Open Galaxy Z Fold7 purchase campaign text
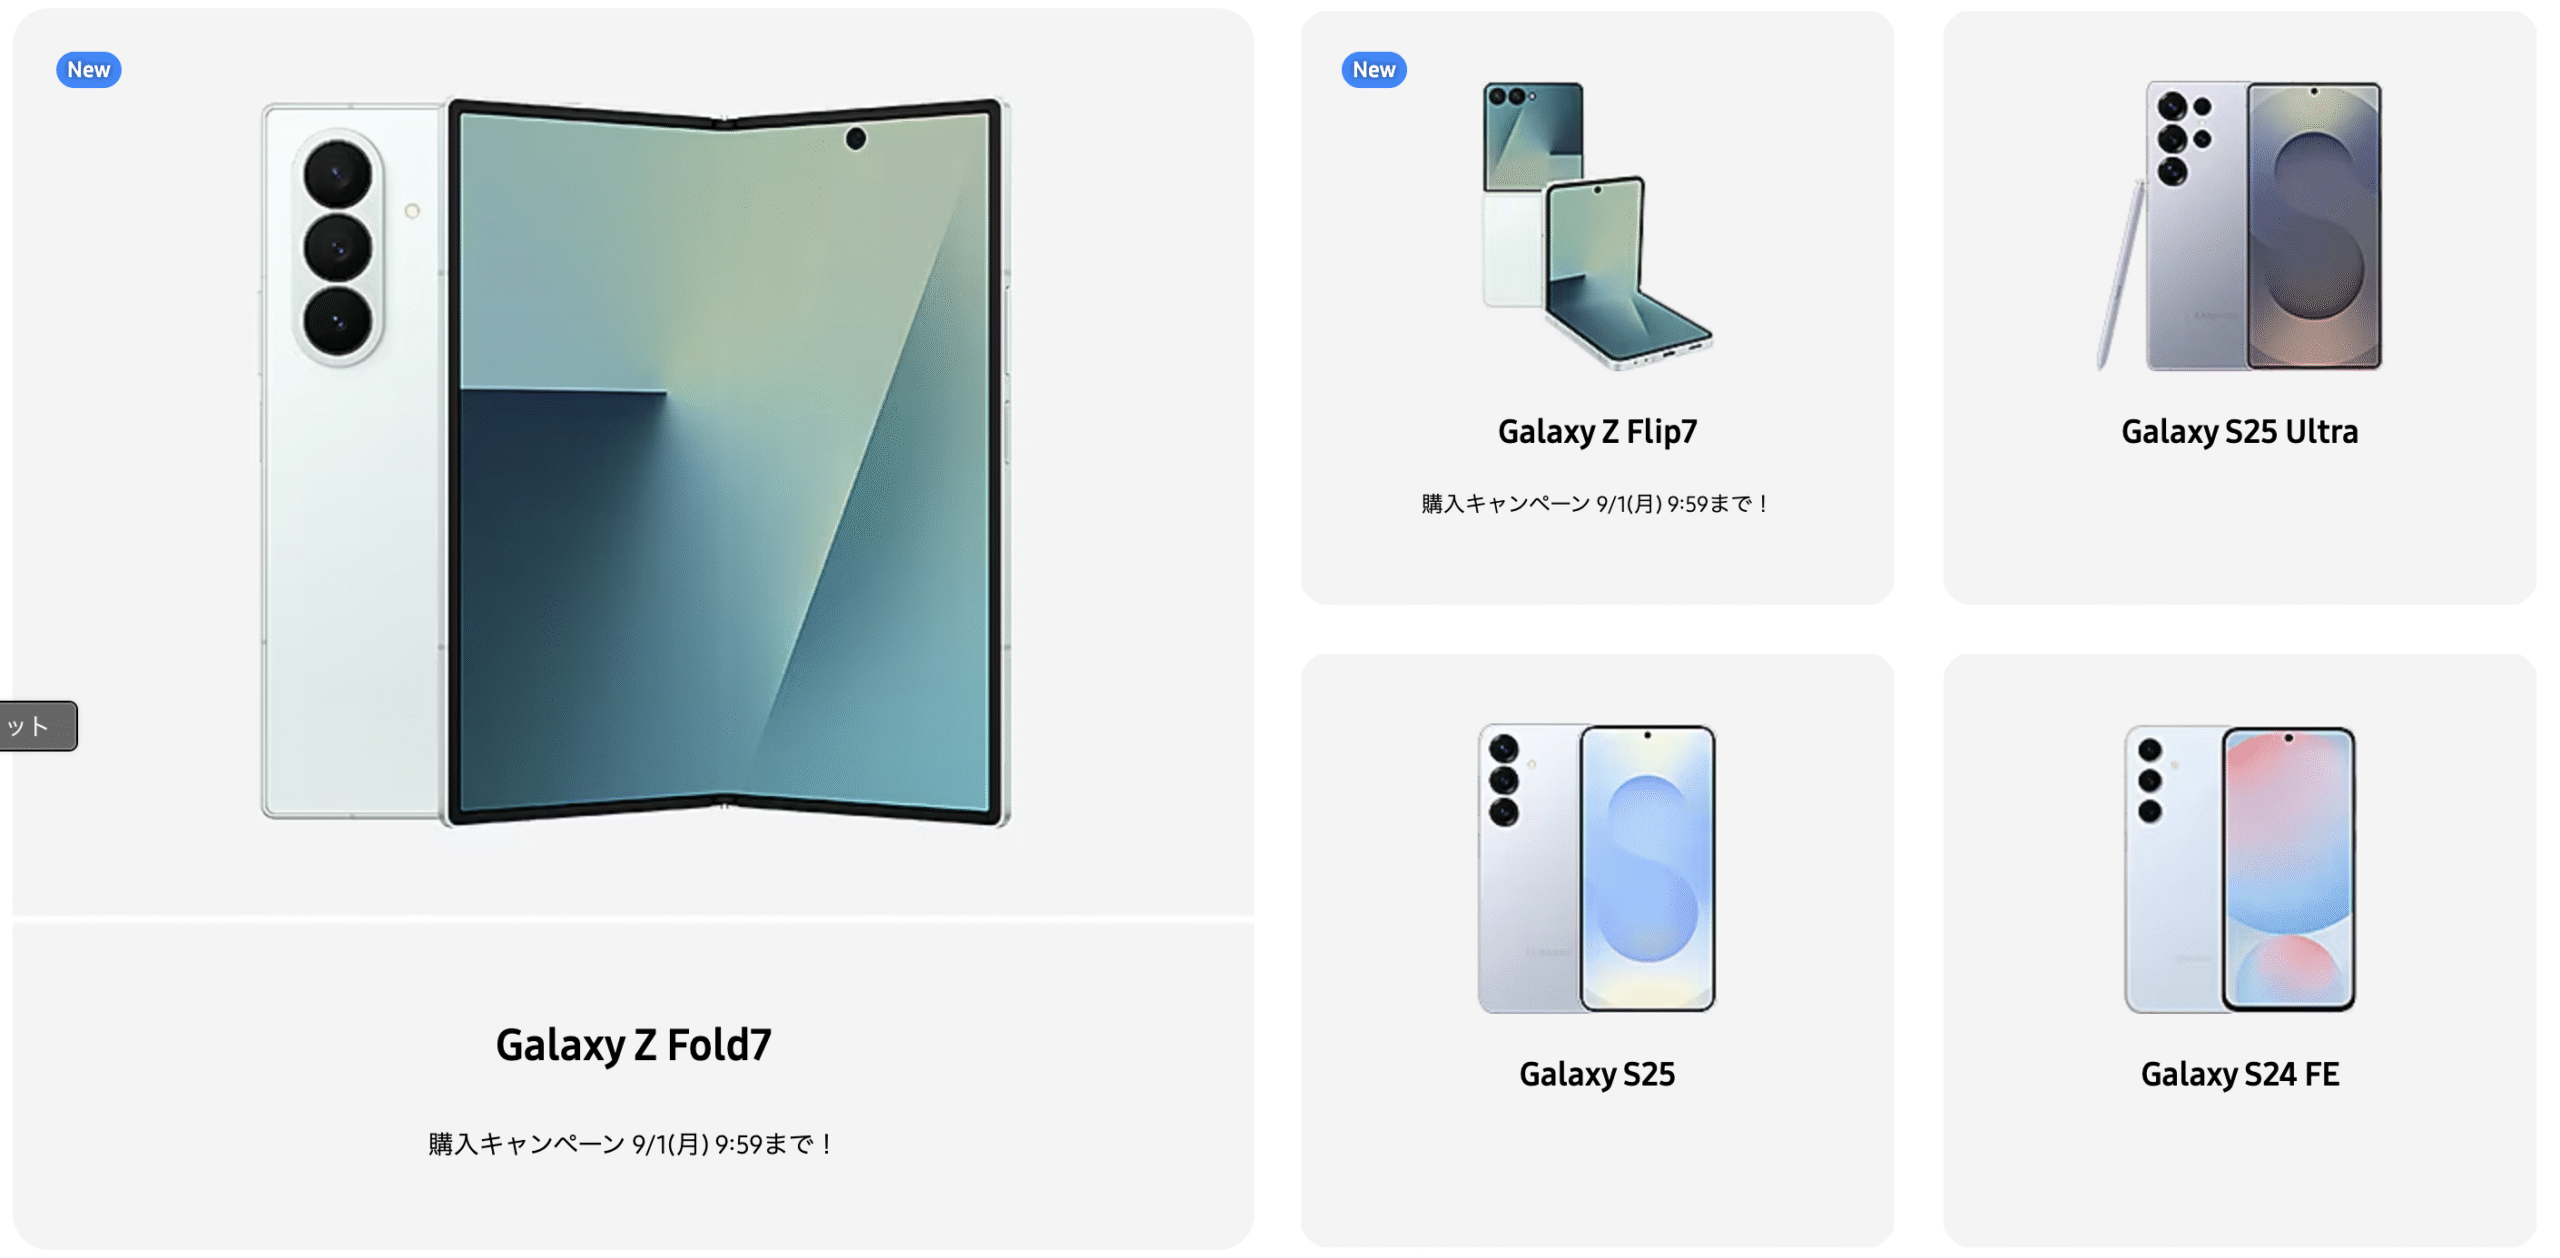Screen dimensions: 2560x1258 [x=632, y=1143]
